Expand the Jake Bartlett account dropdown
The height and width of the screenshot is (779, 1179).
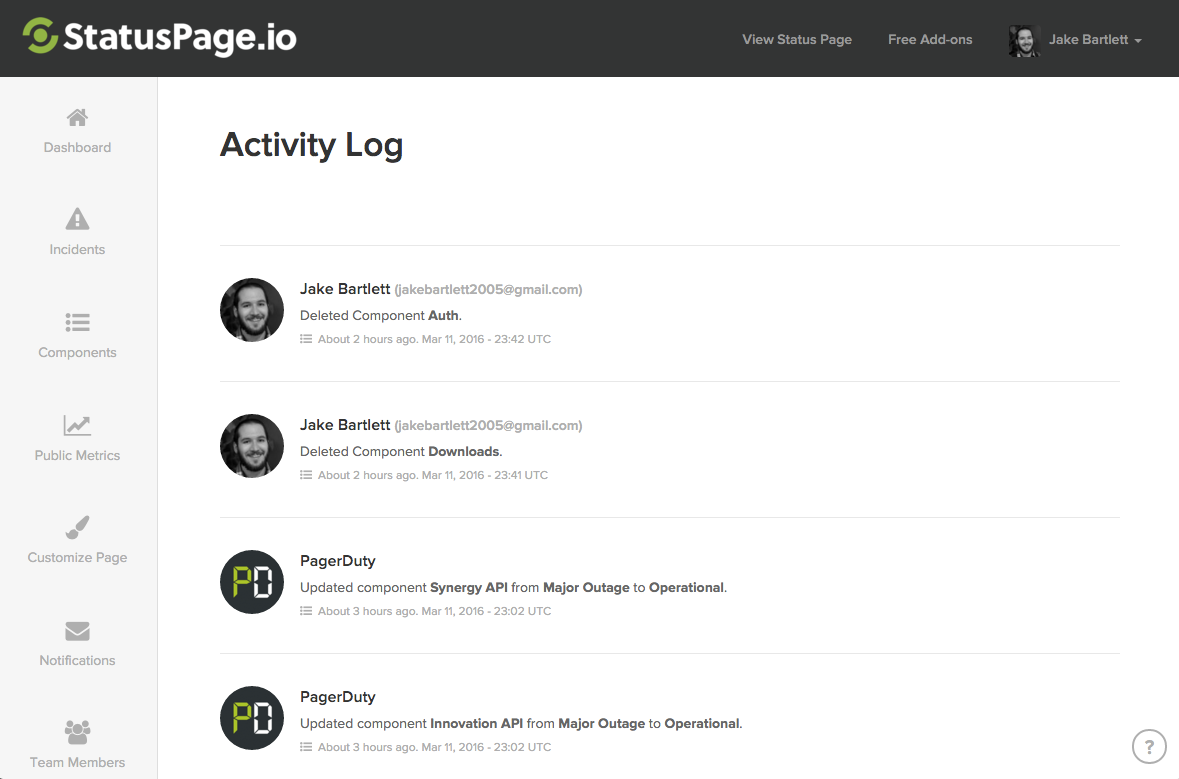click(x=1075, y=40)
